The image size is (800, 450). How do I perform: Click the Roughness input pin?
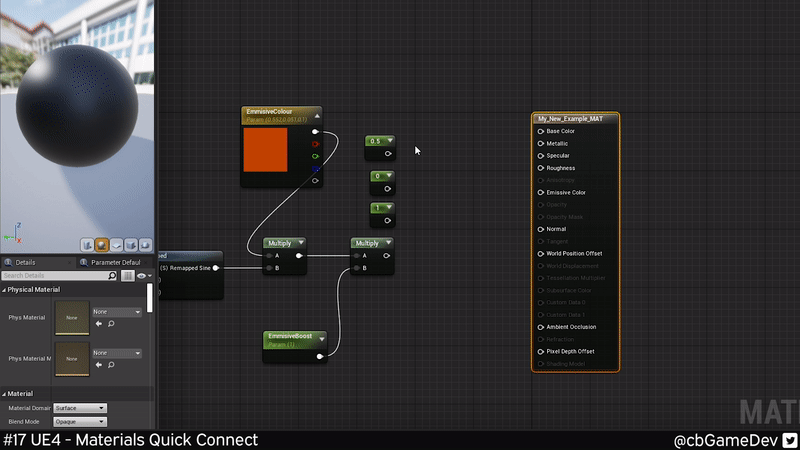point(541,168)
